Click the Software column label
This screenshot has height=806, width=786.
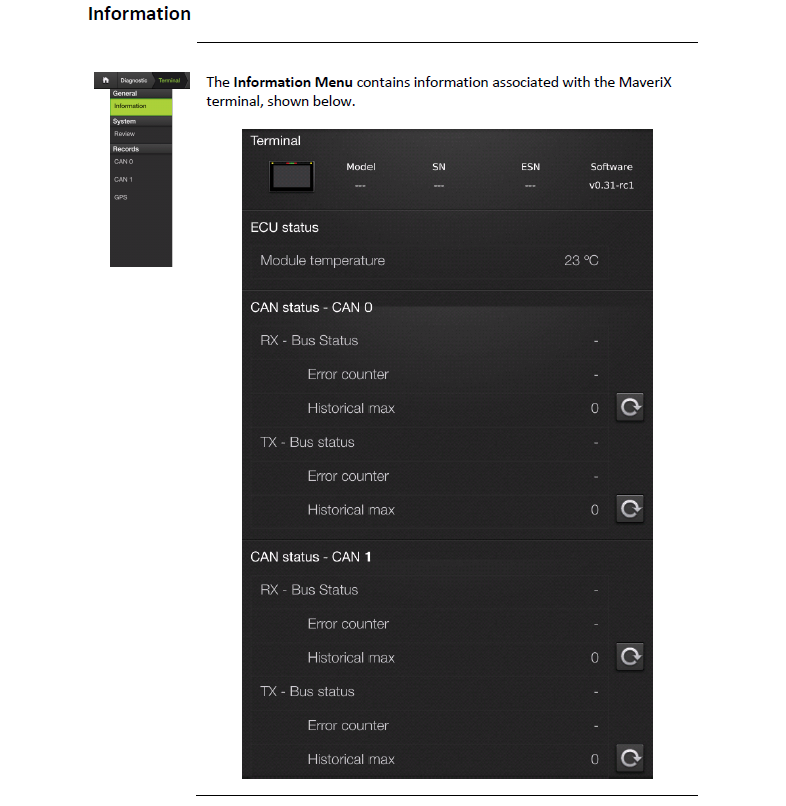click(x=611, y=167)
